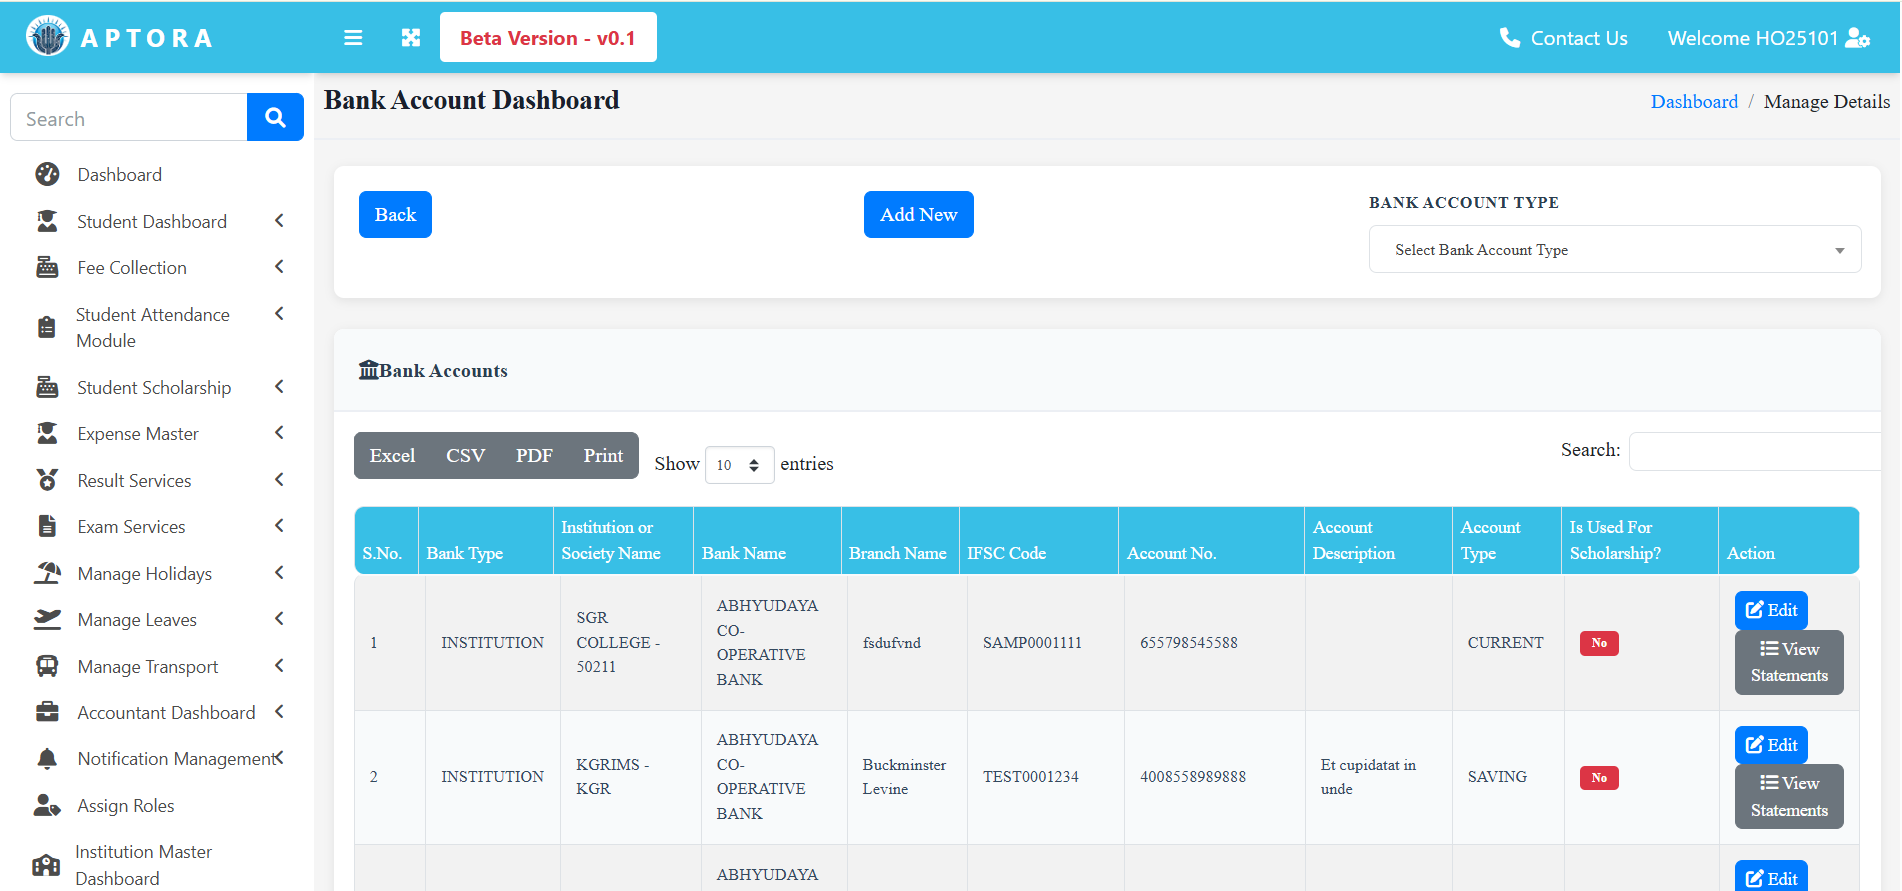Screen dimensions: 1902x891
Task: View Statements for the KGRIMS - KGR row
Action: point(1789,796)
